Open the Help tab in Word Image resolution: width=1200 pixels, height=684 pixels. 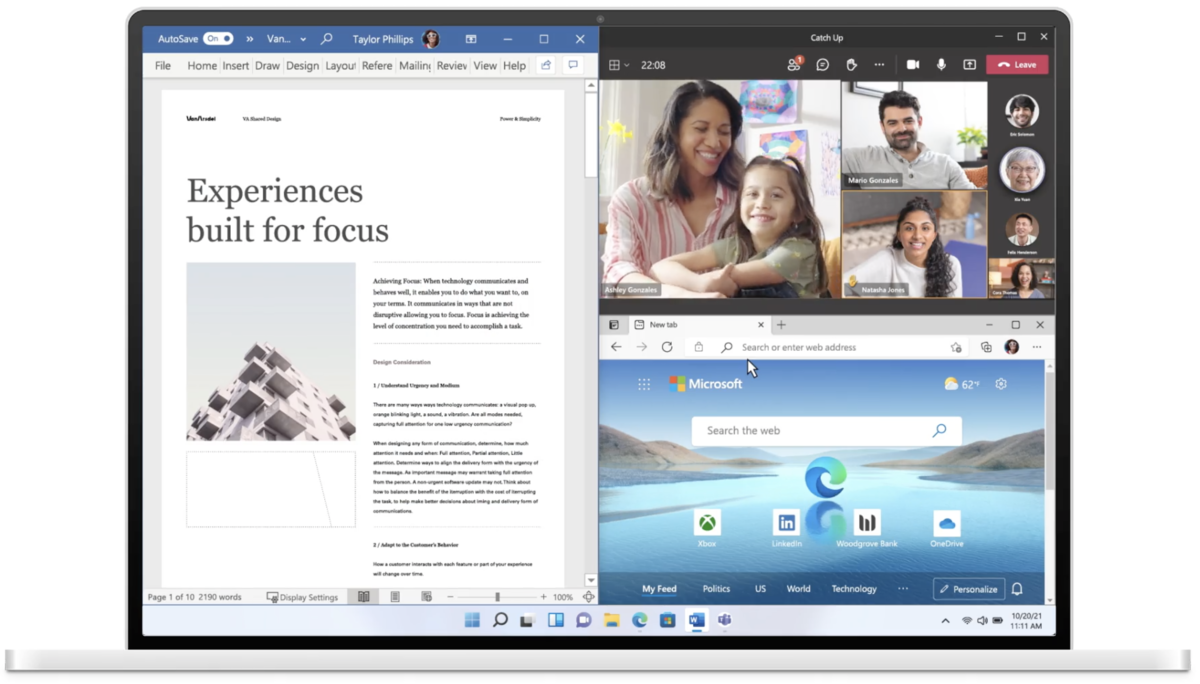pos(514,66)
